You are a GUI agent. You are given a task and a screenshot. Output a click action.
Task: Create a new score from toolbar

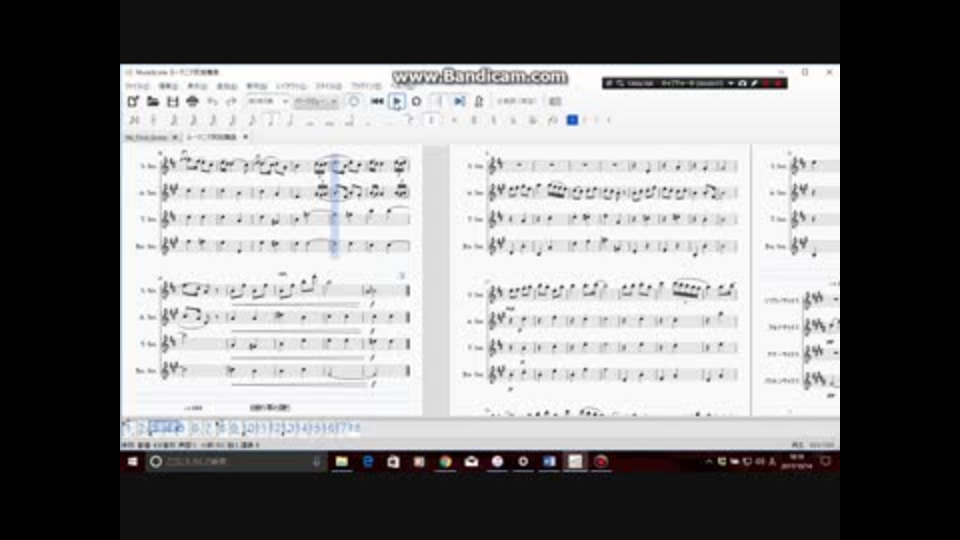coord(133,102)
